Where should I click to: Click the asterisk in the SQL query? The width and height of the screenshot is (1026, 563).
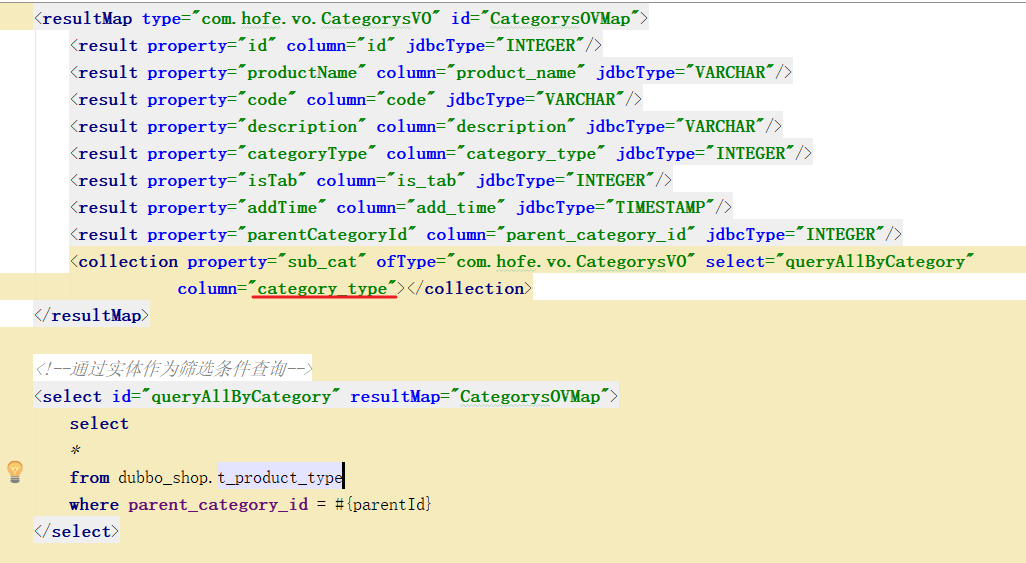[x=76, y=451]
